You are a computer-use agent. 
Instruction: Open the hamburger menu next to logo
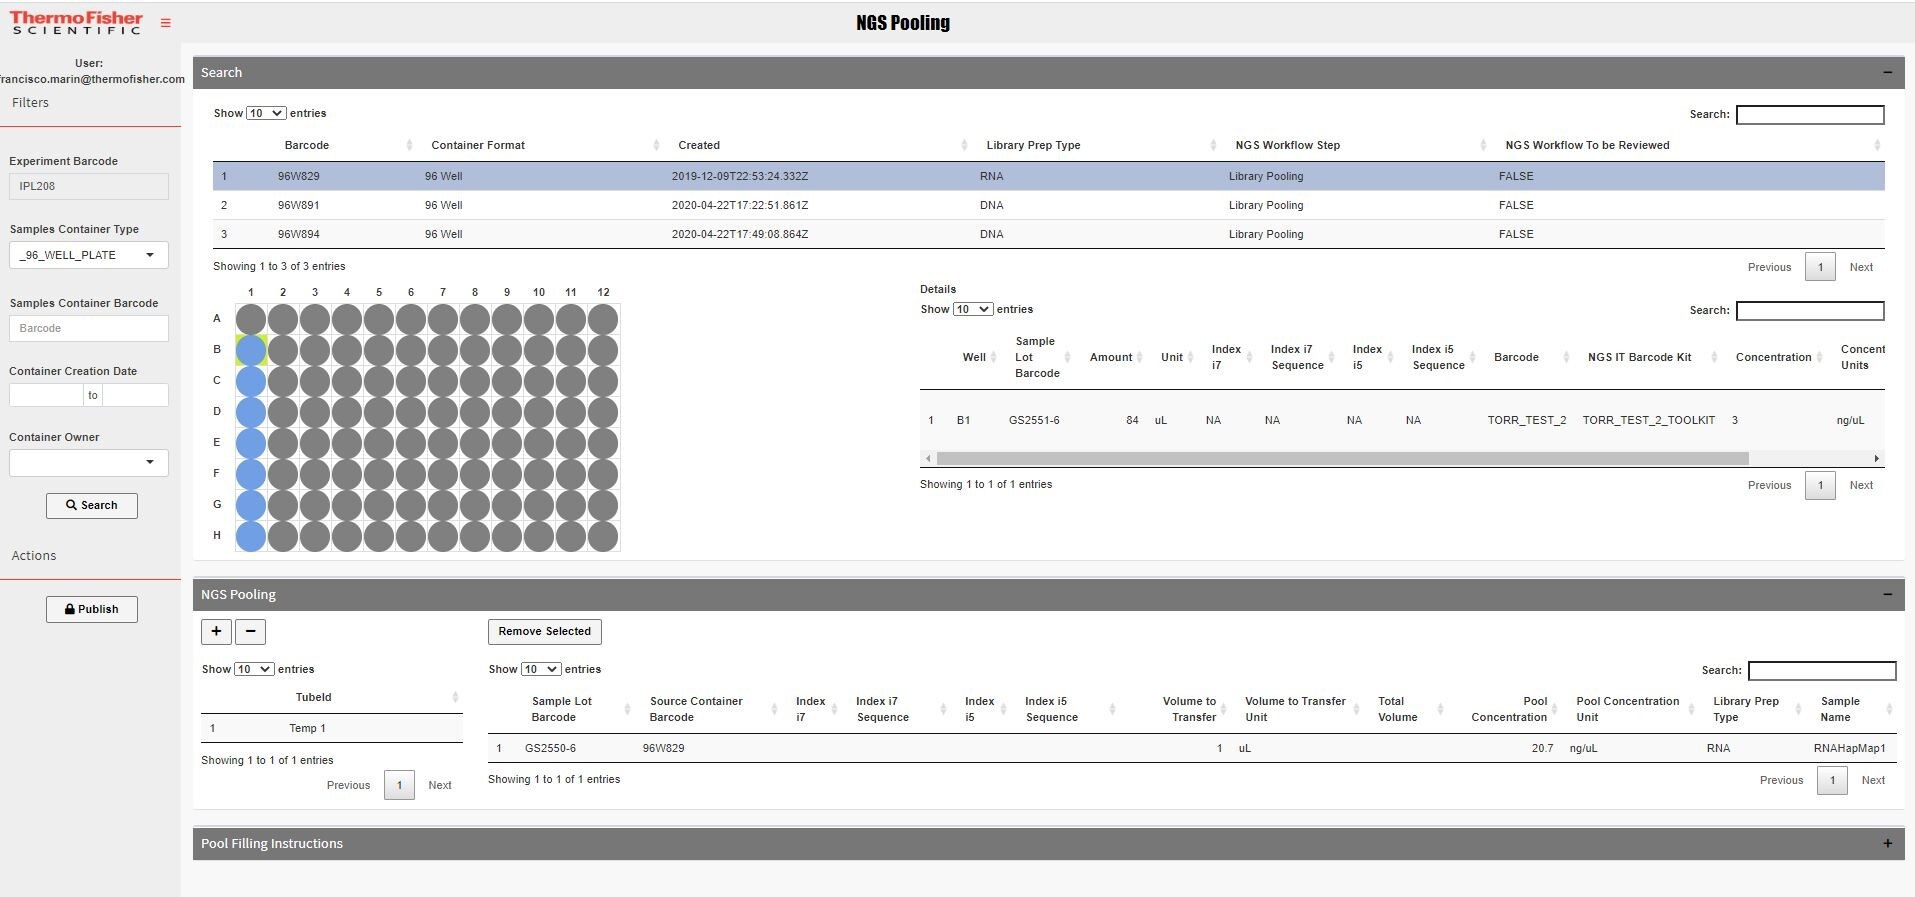click(166, 23)
